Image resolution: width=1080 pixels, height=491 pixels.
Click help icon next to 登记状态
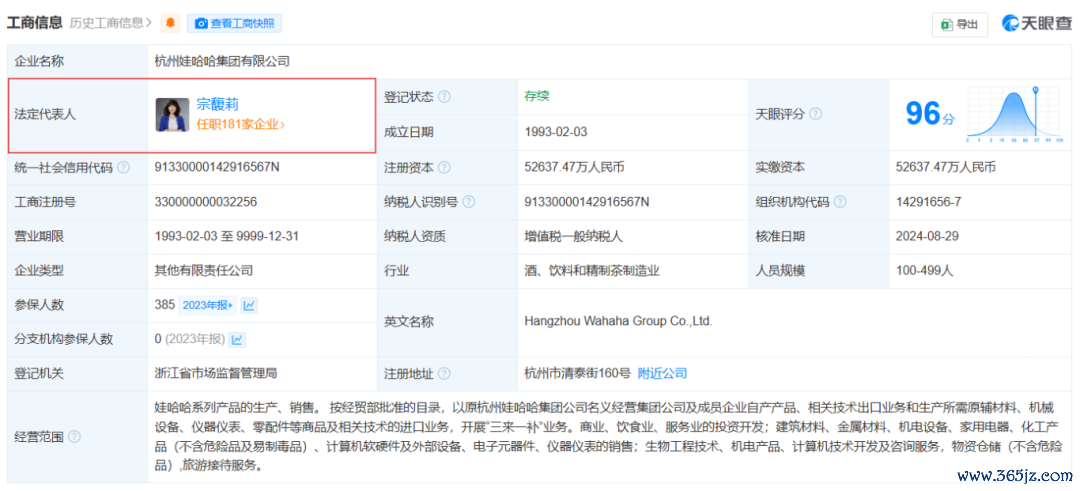444,97
